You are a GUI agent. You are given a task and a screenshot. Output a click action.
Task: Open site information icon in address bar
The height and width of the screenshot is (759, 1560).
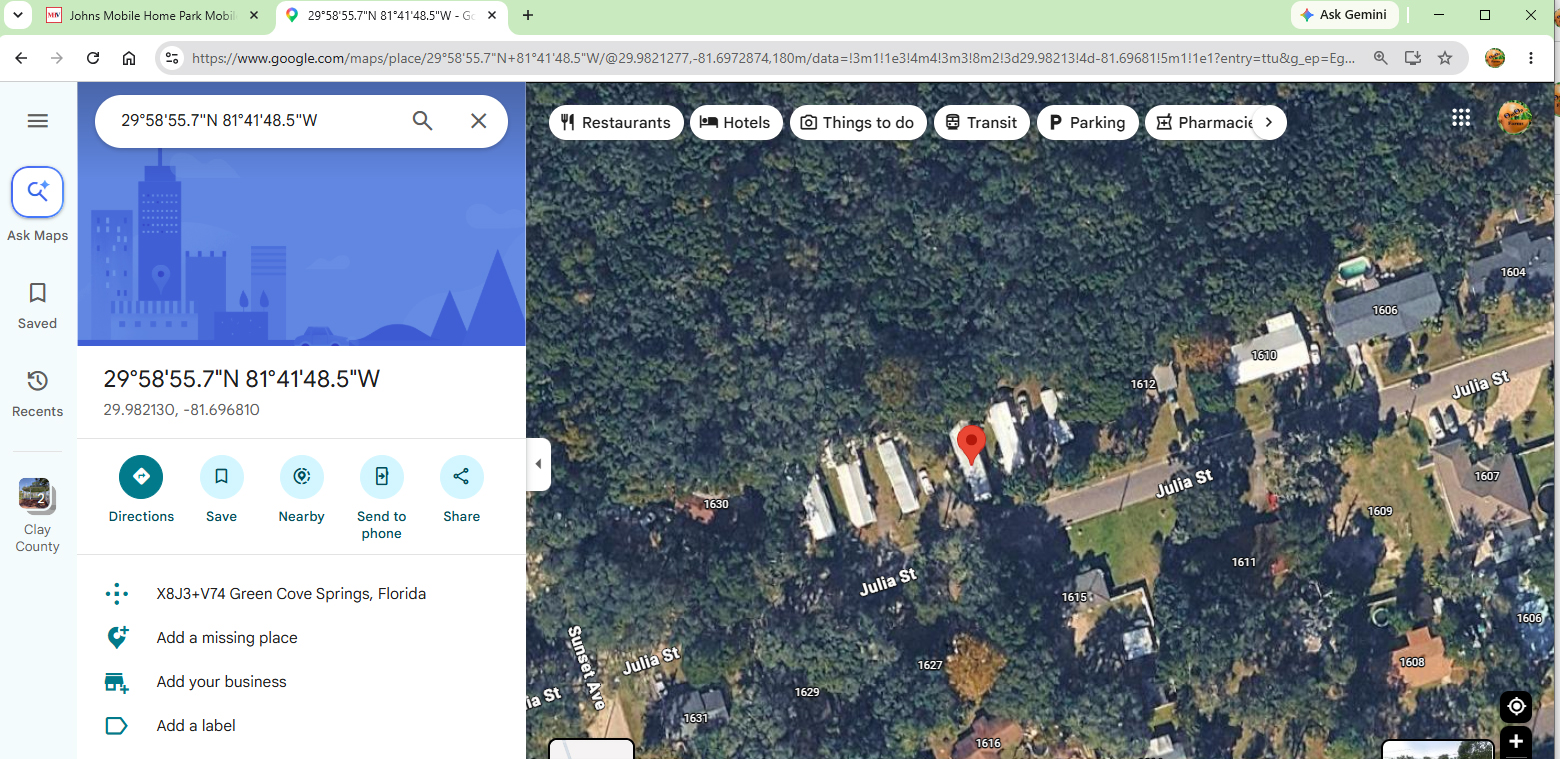172,58
